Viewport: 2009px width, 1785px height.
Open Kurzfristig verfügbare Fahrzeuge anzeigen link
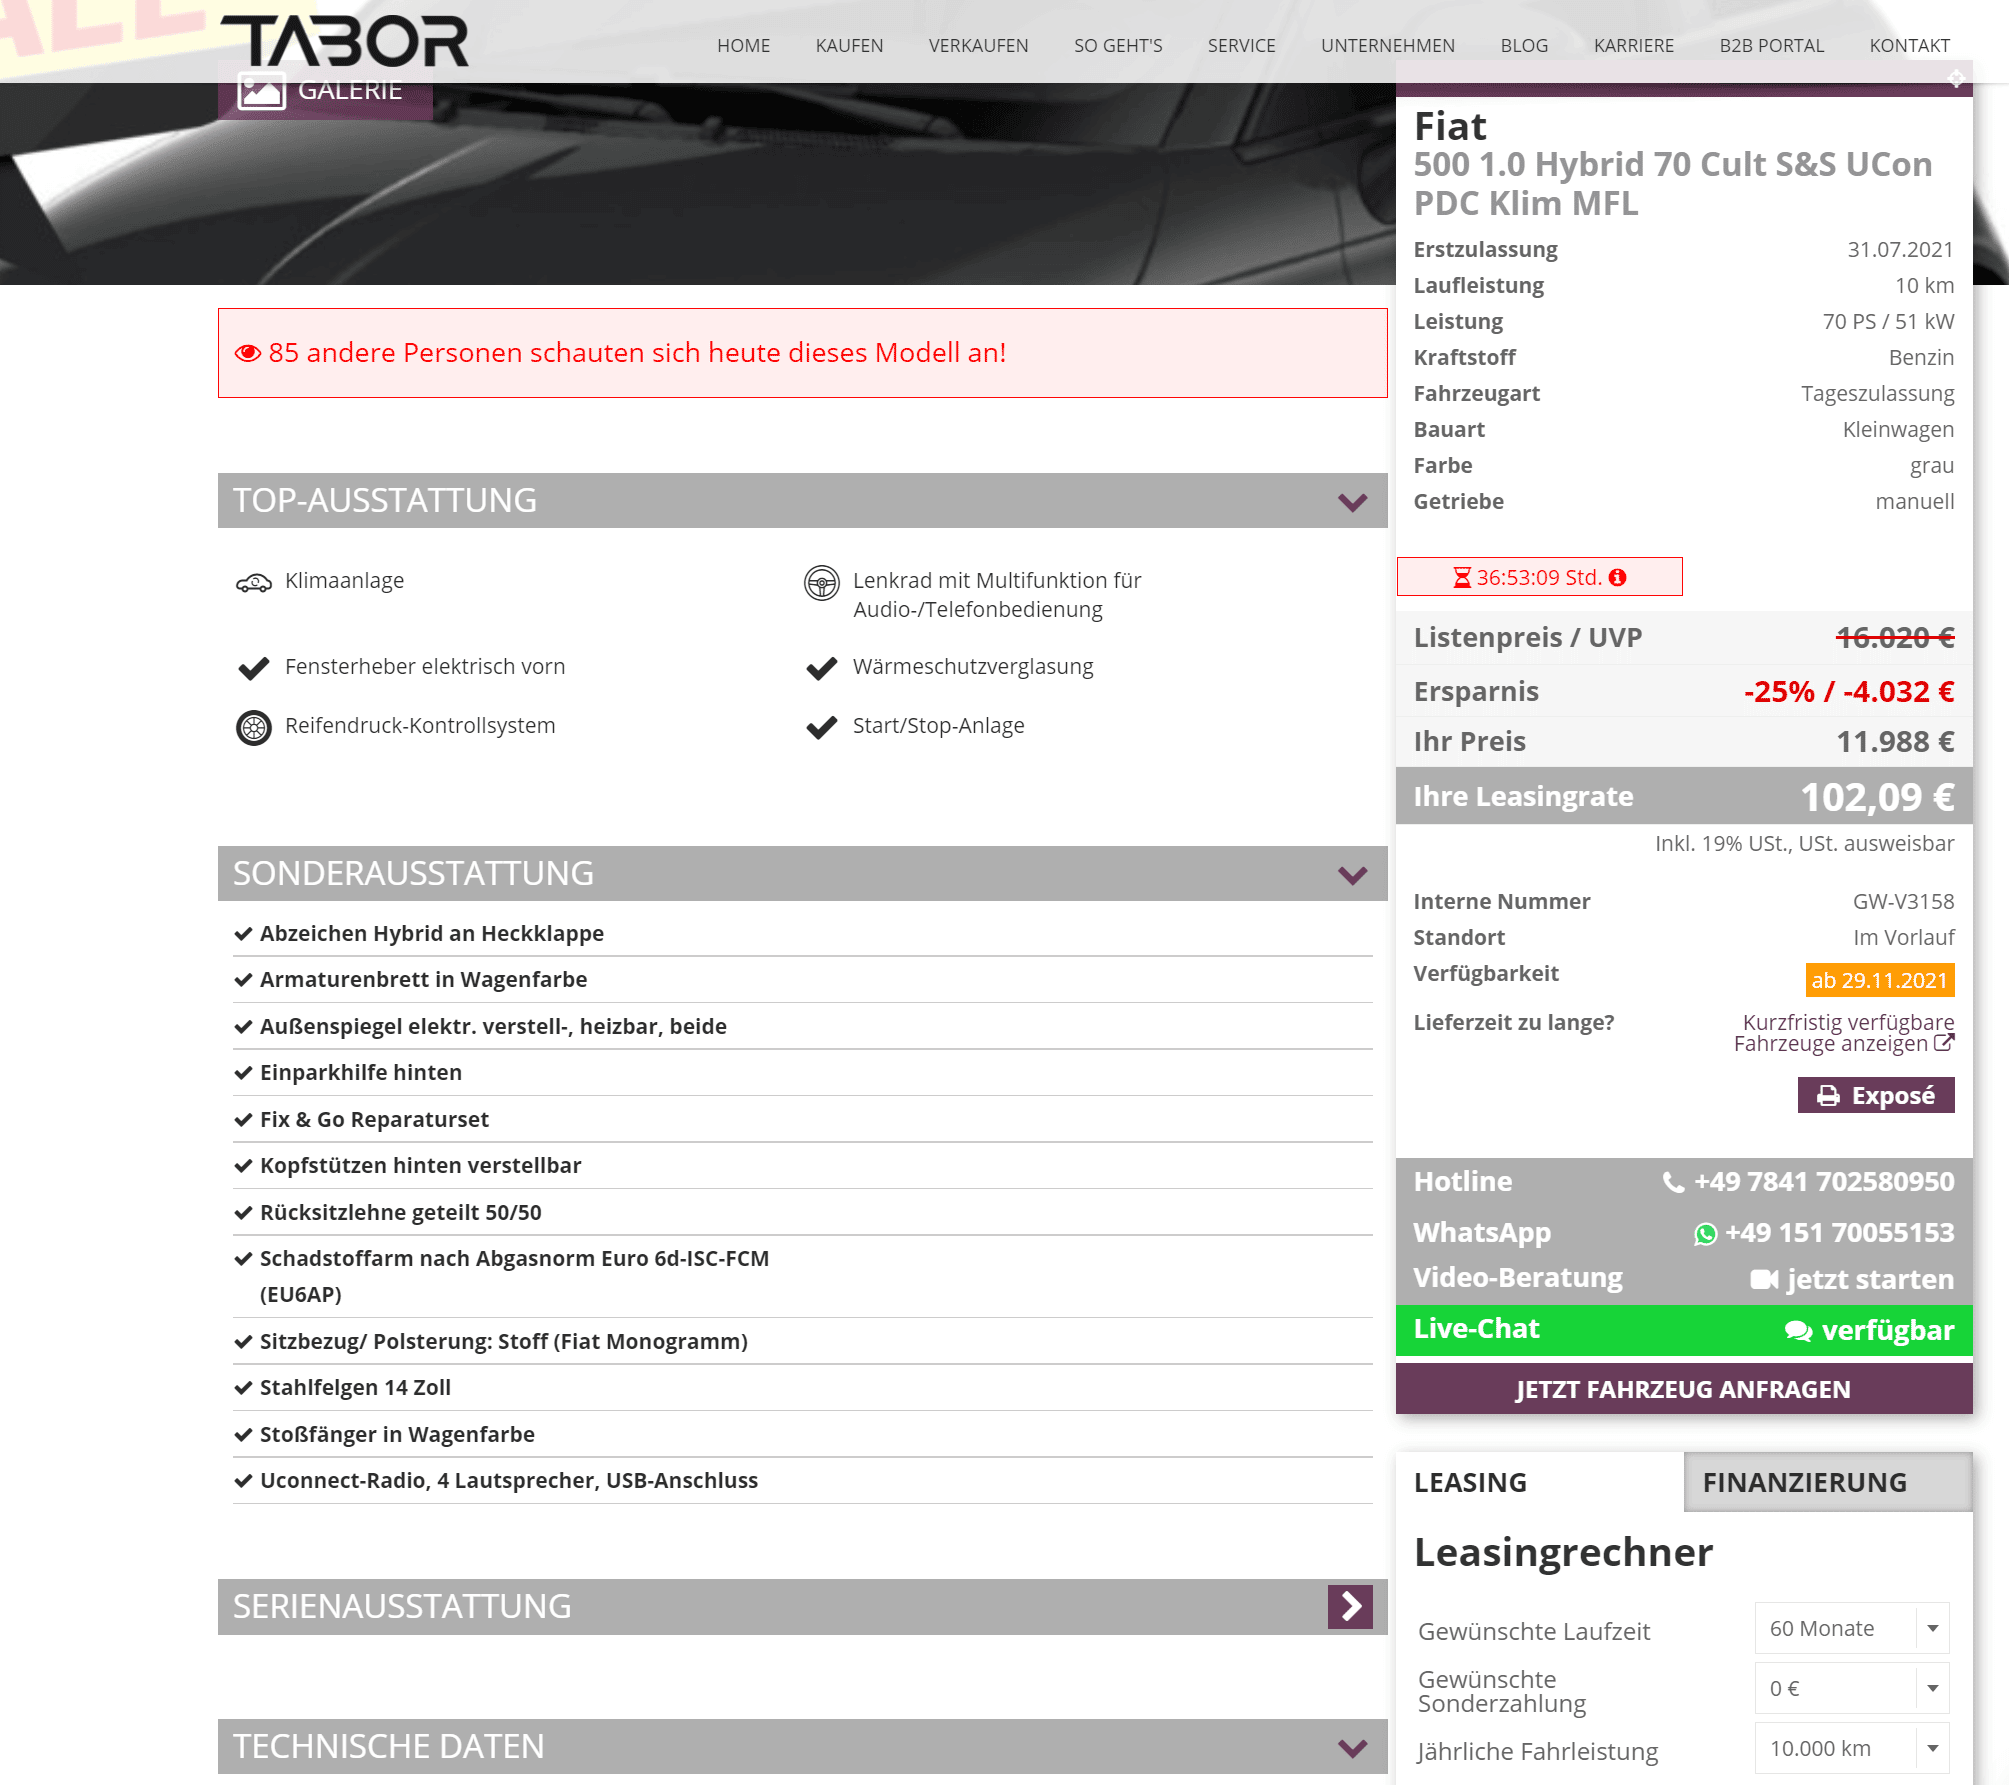click(x=1844, y=1033)
